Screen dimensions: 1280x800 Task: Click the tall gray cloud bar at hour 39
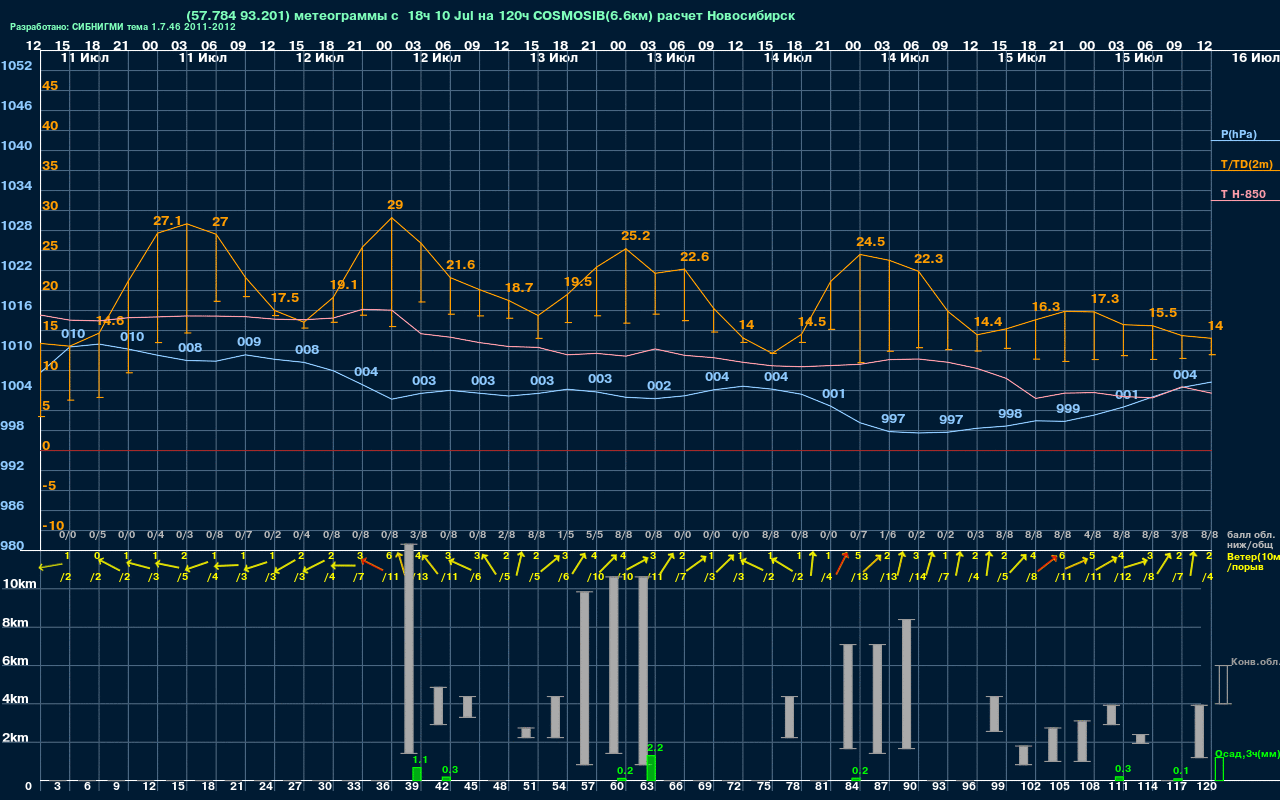(408, 648)
